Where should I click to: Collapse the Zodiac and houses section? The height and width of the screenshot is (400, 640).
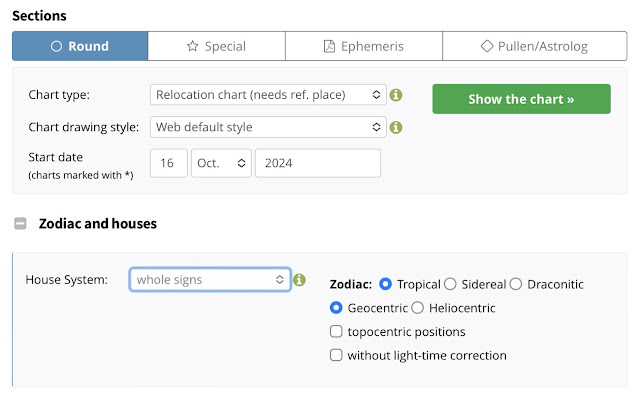click(20, 224)
